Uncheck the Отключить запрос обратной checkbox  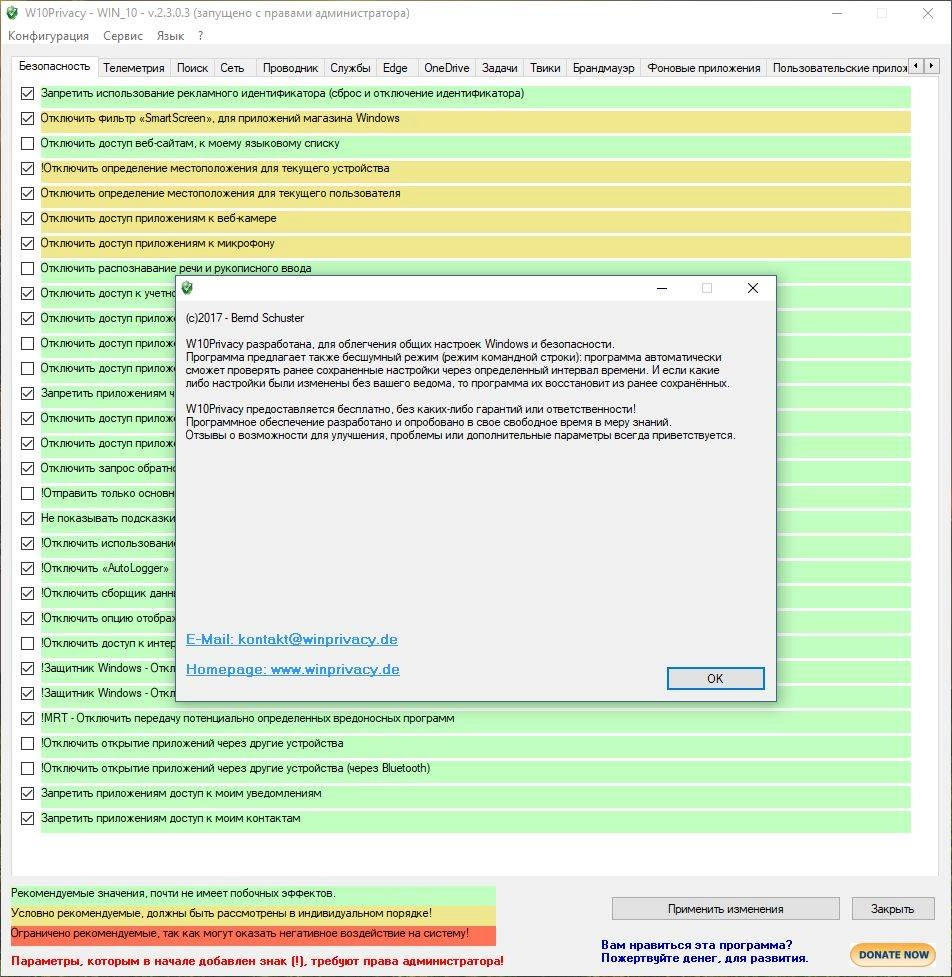pyautogui.click(x=27, y=469)
